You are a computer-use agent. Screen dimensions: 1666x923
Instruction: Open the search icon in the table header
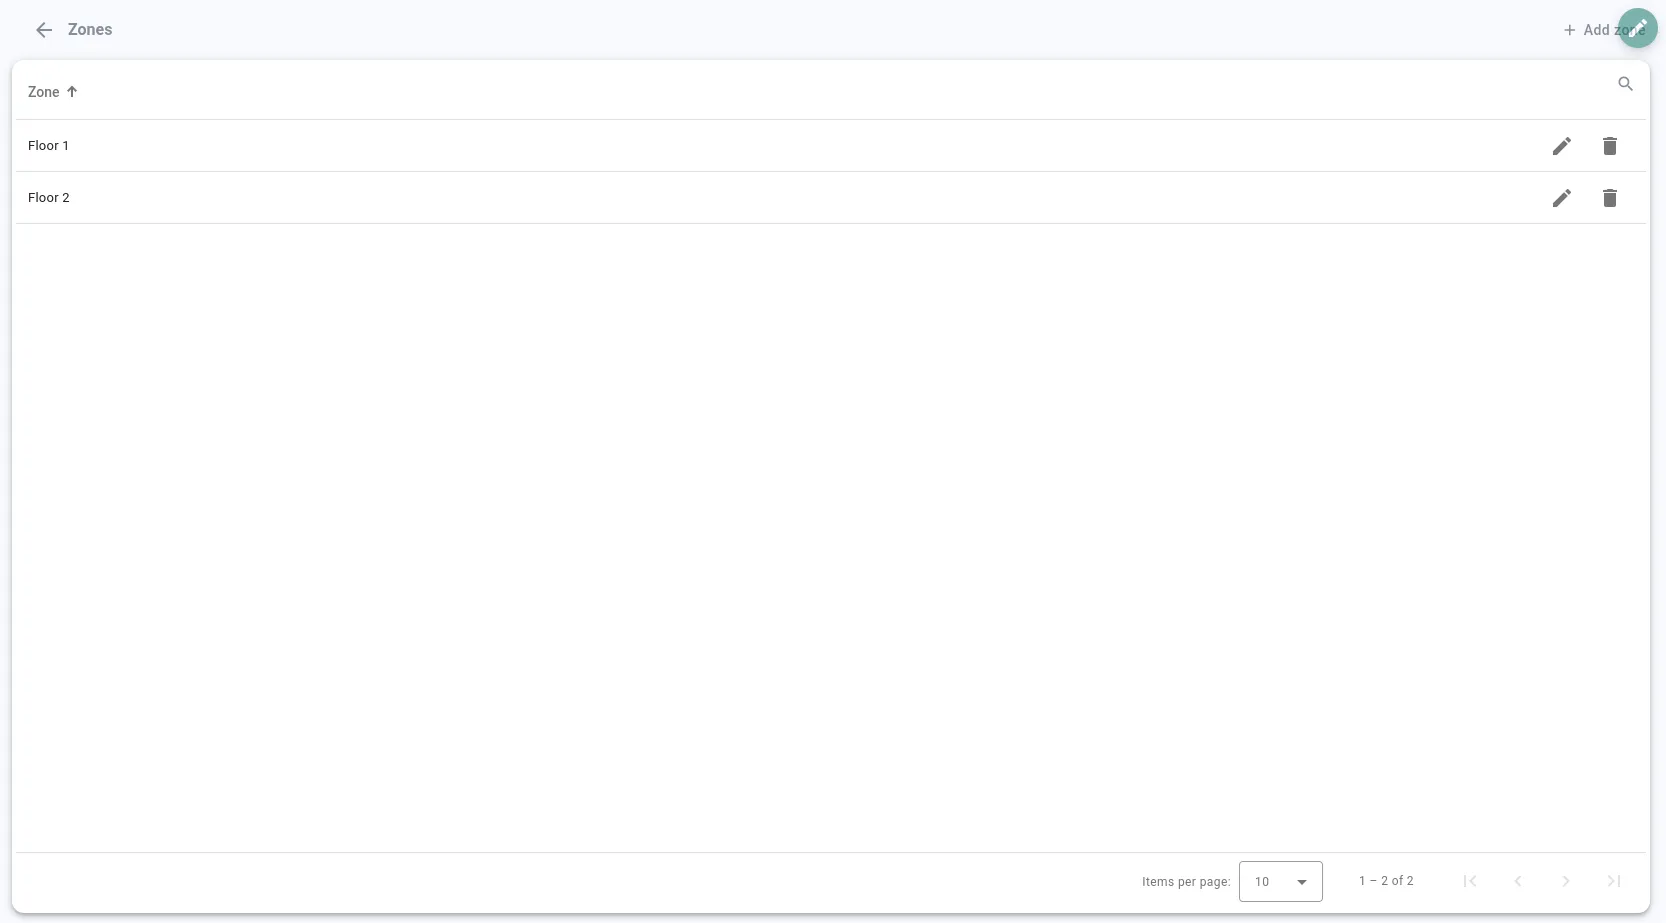(1625, 84)
